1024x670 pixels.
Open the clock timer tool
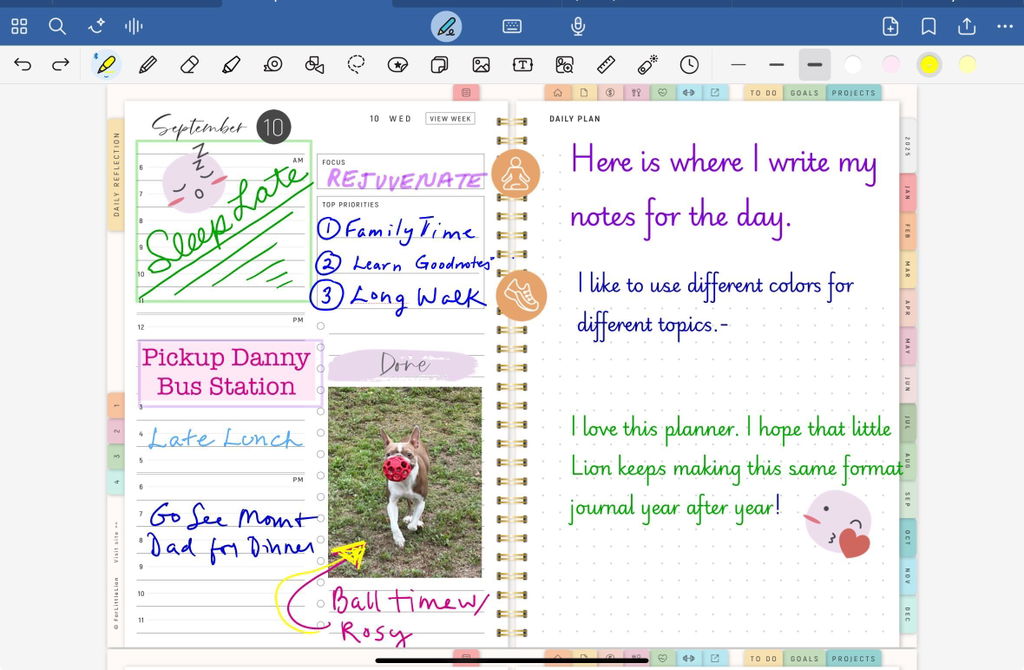(690, 65)
